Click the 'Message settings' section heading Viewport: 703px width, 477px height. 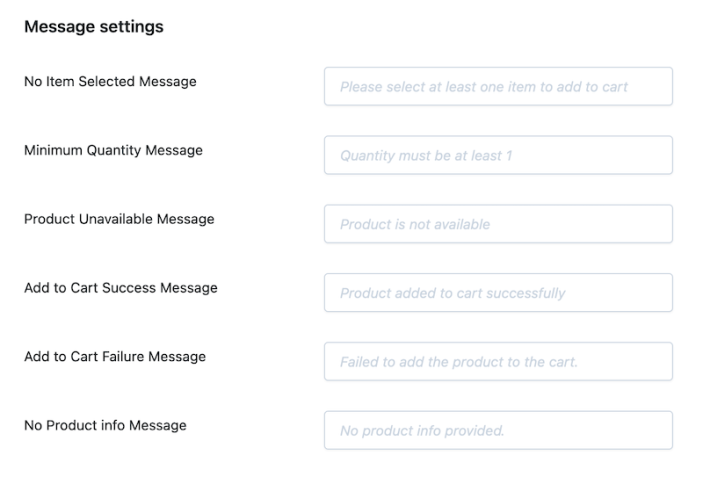pos(94,27)
